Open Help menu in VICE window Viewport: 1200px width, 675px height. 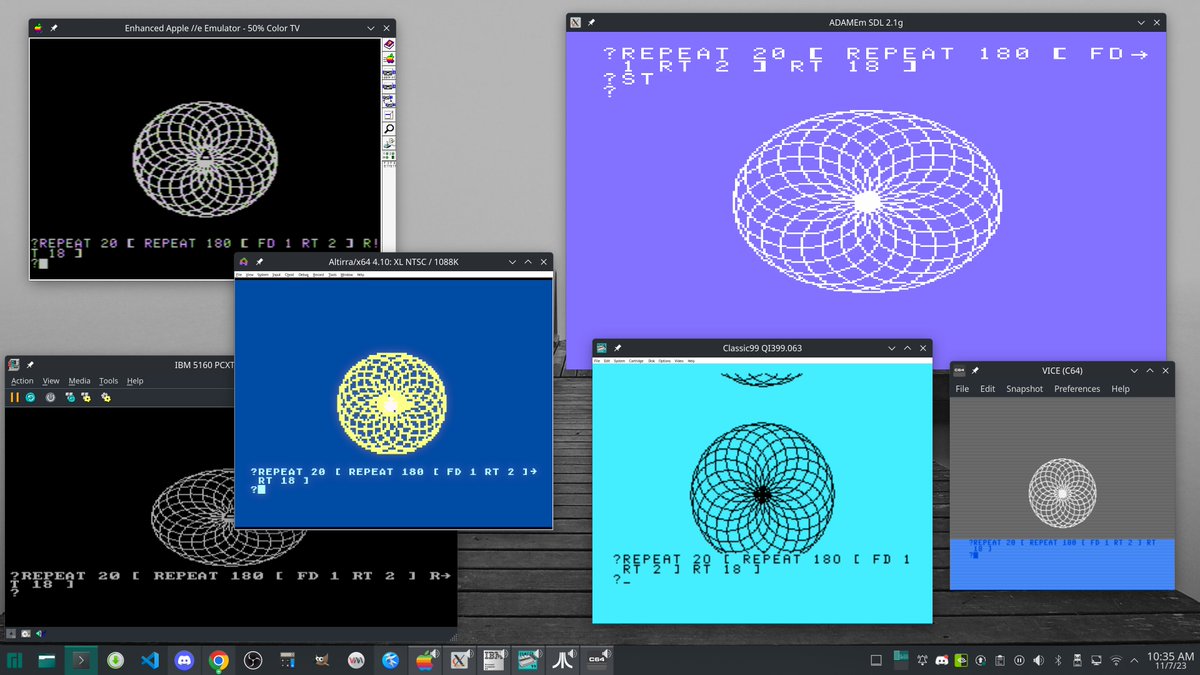tap(1121, 389)
